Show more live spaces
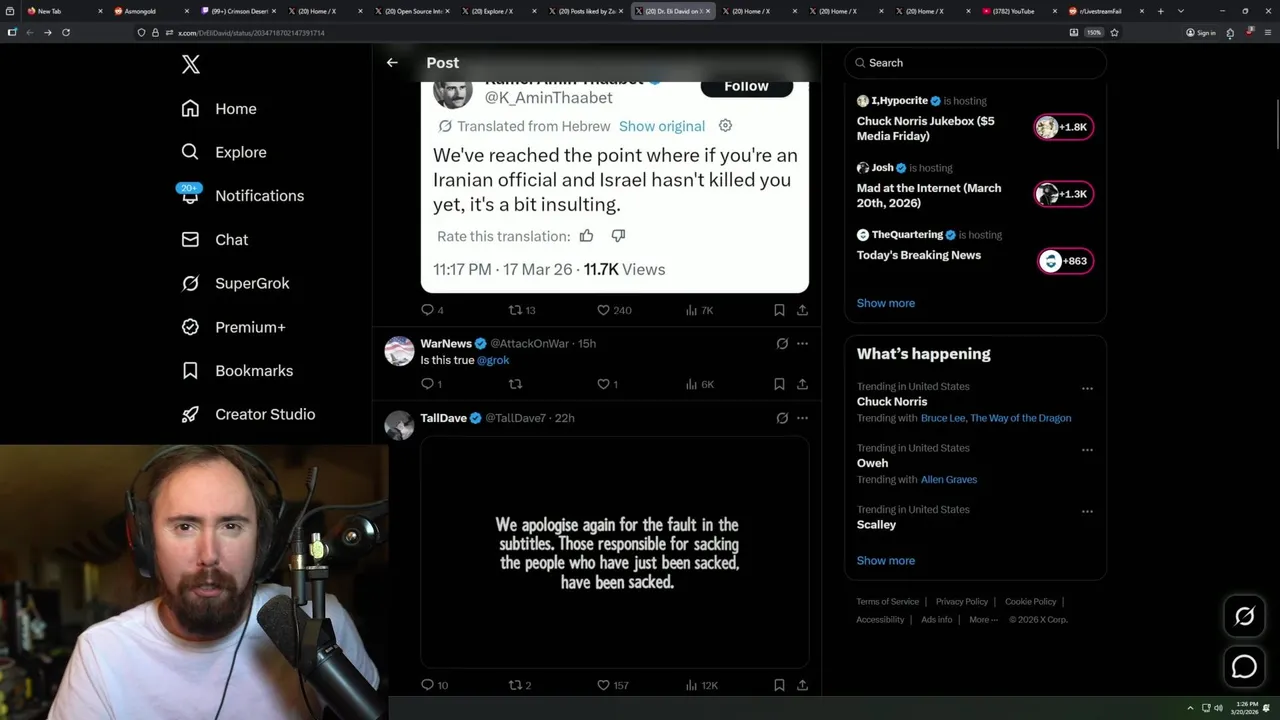Screen dimensions: 1280x720 pos(885,303)
